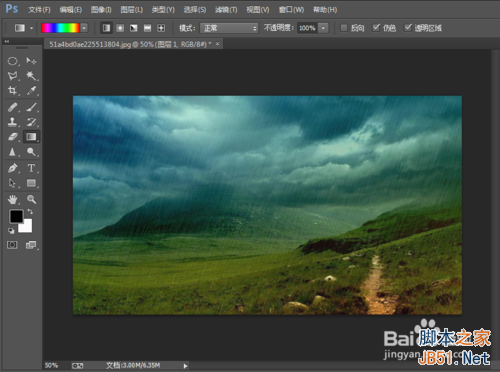Select the Clone Stamp tool

(x=12, y=122)
